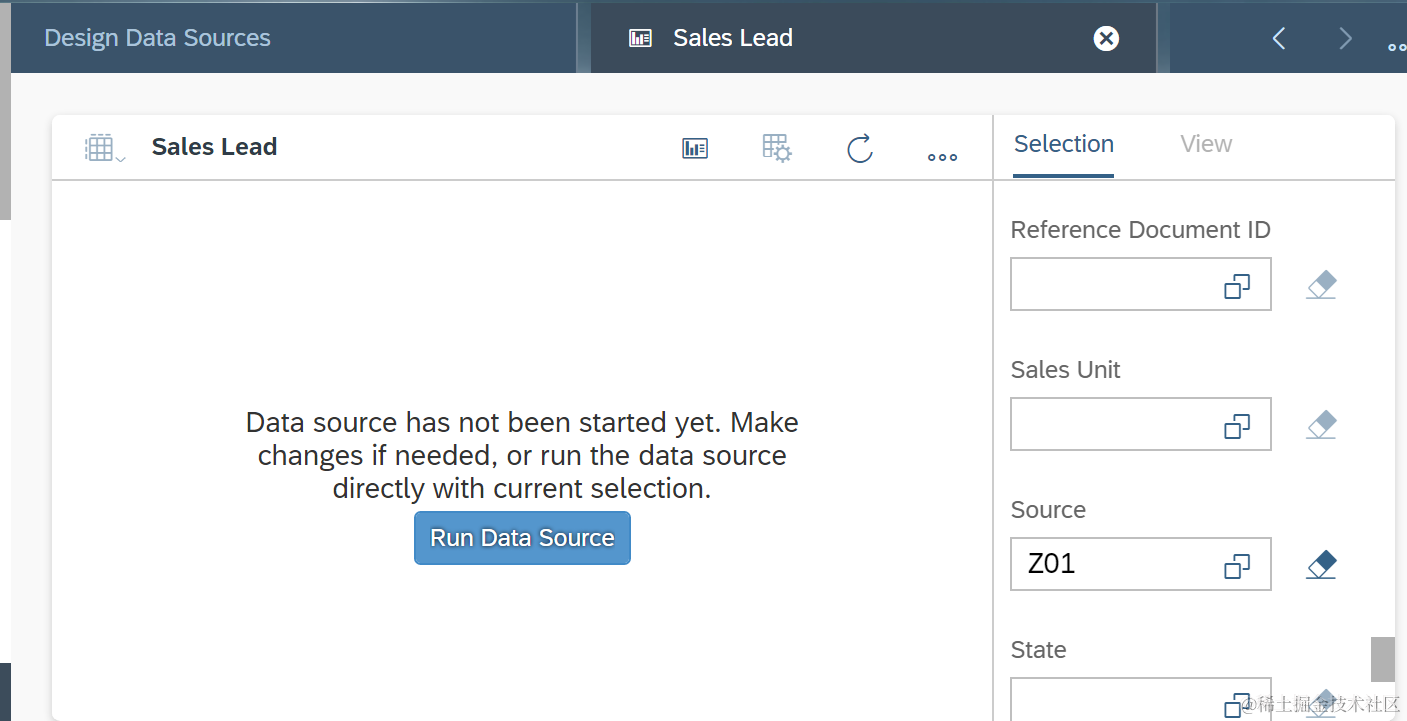Image resolution: width=1407 pixels, height=721 pixels.
Task: Open the table view selector icon
Action: pos(103,148)
